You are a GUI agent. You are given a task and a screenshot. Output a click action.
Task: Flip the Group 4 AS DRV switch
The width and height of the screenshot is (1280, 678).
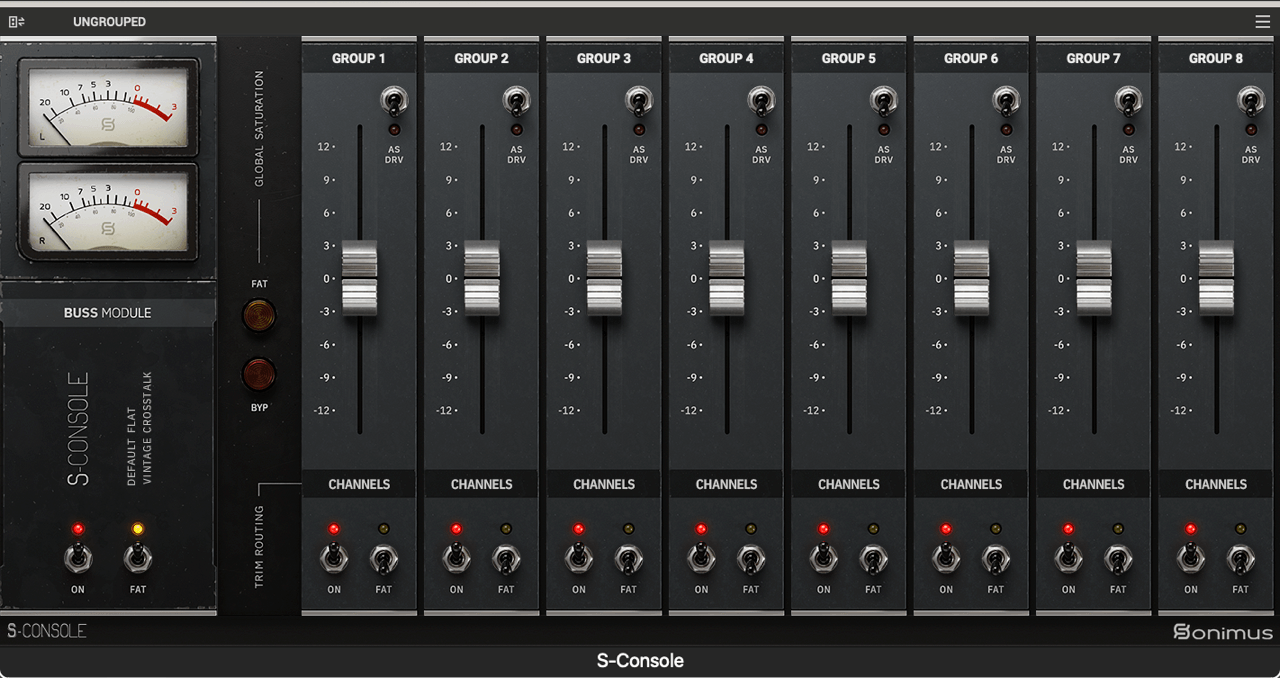point(761,101)
